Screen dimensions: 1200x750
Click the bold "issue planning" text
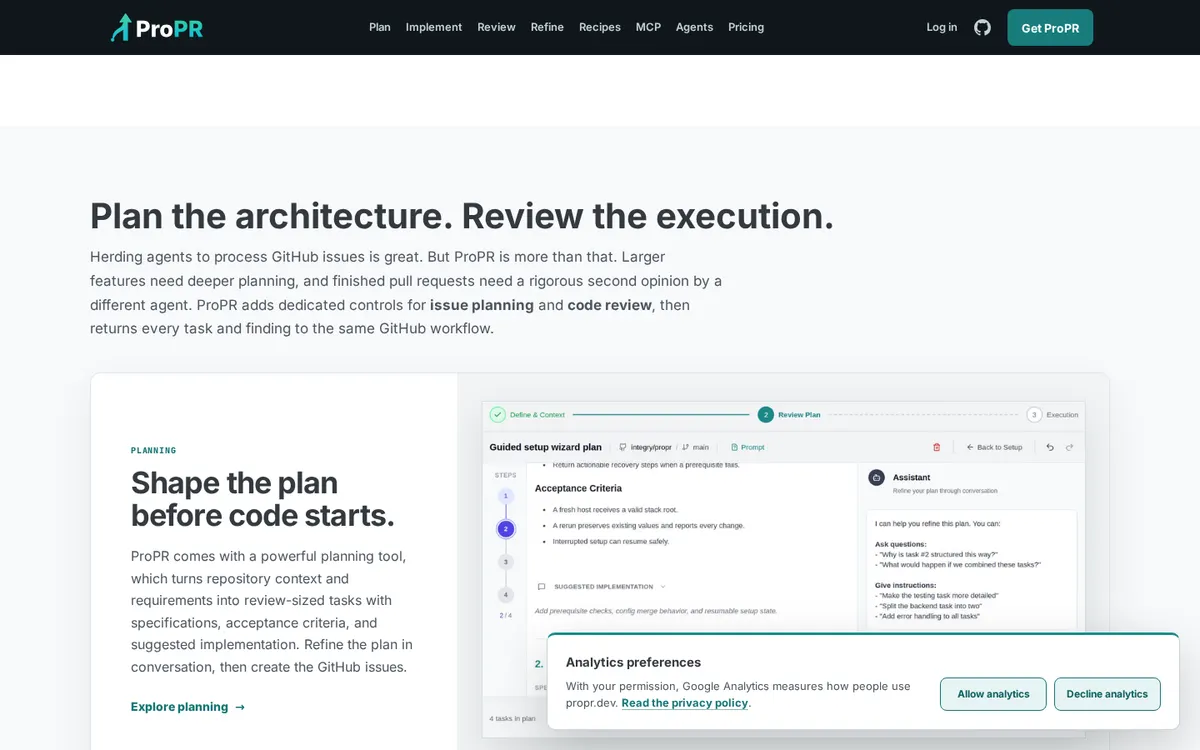point(482,305)
